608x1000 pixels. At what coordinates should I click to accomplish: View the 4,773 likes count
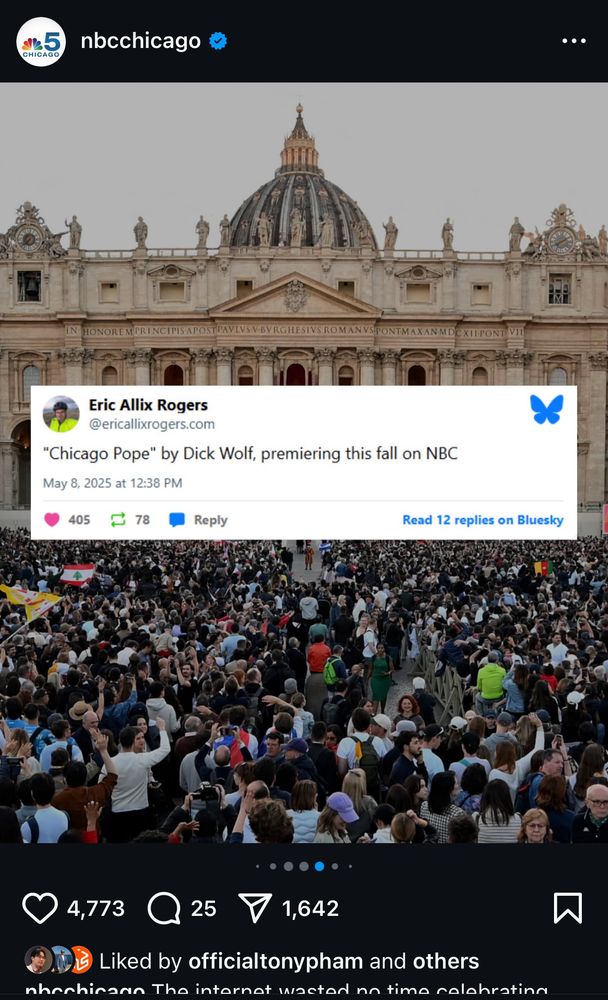tap(96, 908)
